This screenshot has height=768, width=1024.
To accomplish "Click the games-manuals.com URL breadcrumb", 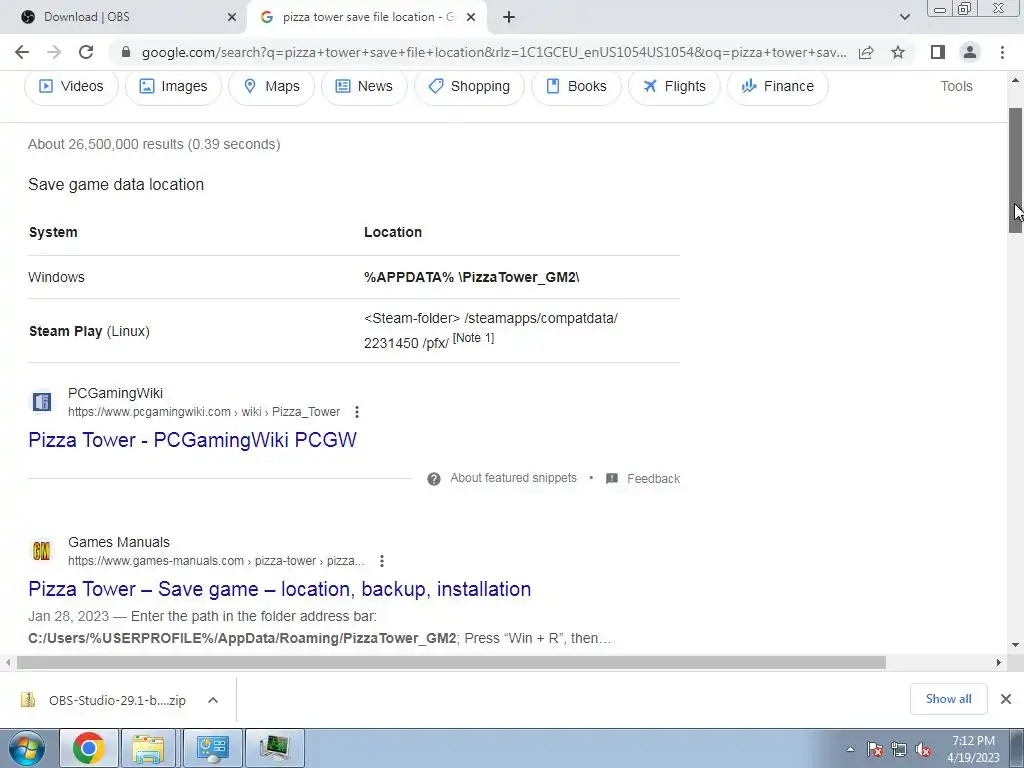I will (216, 561).
